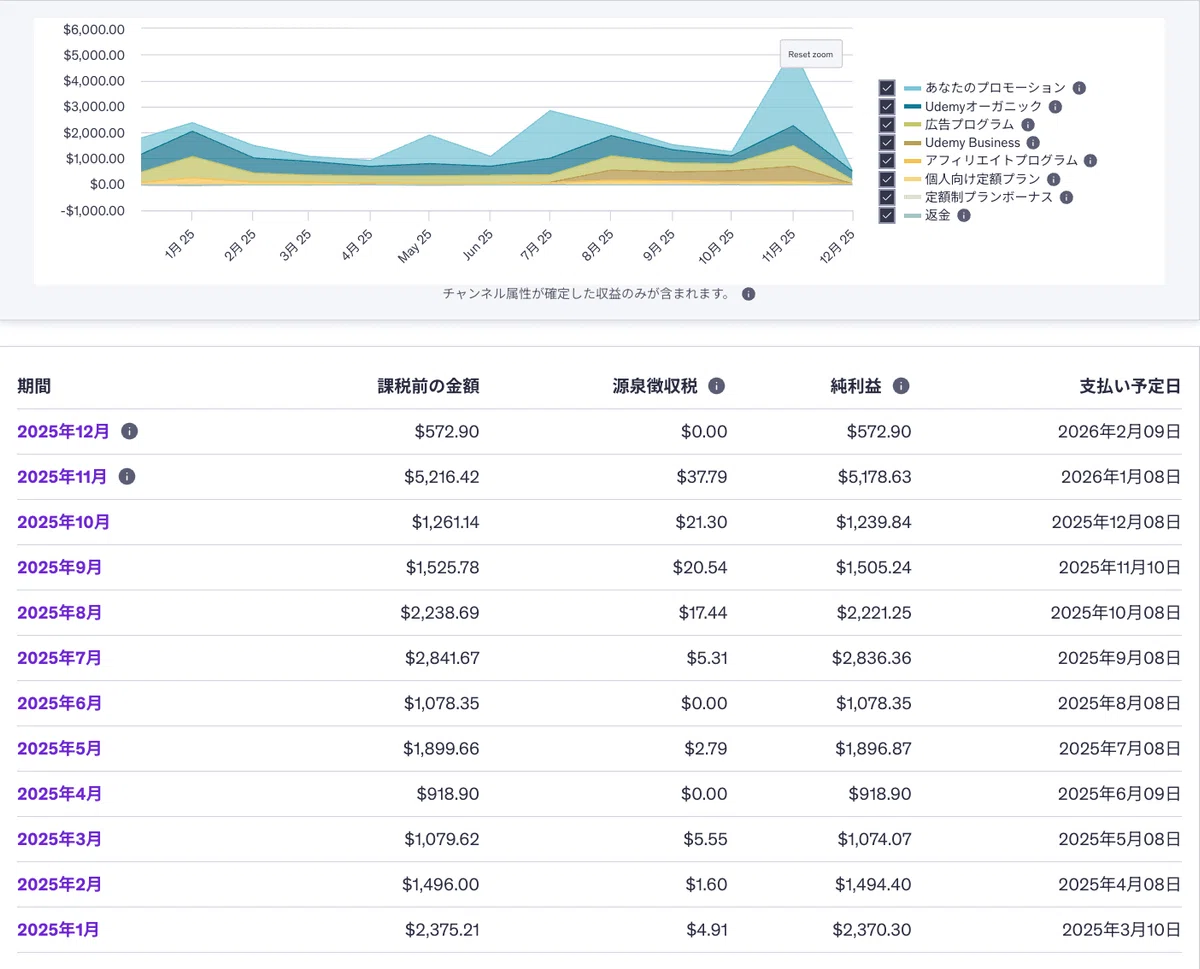Show info for 純利益 column header
This screenshot has height=969, width=1200.
pos(901,386)
